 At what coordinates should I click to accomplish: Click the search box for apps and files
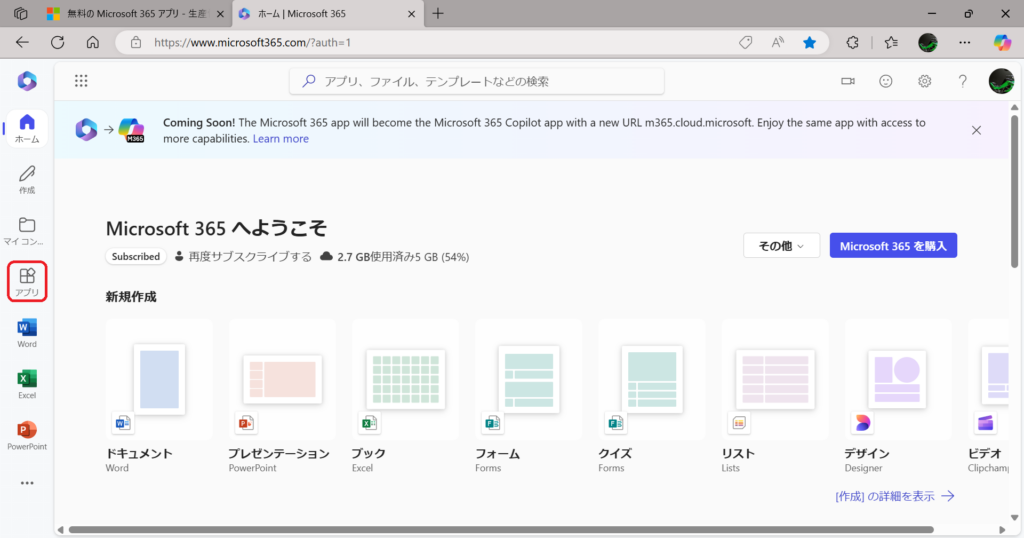point(477,81)
